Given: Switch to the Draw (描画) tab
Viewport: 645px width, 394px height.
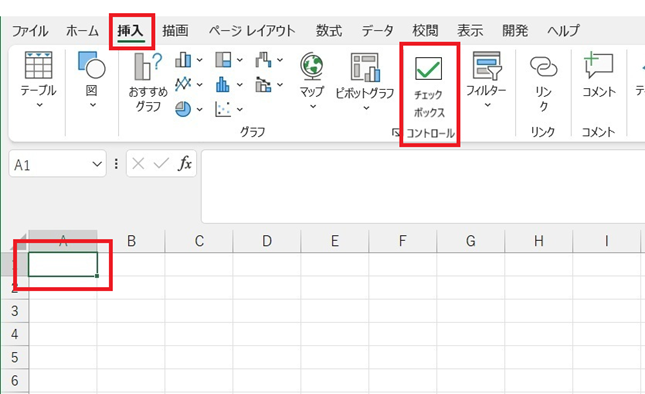Looking at the screenshot, I should tap(175, 31).
